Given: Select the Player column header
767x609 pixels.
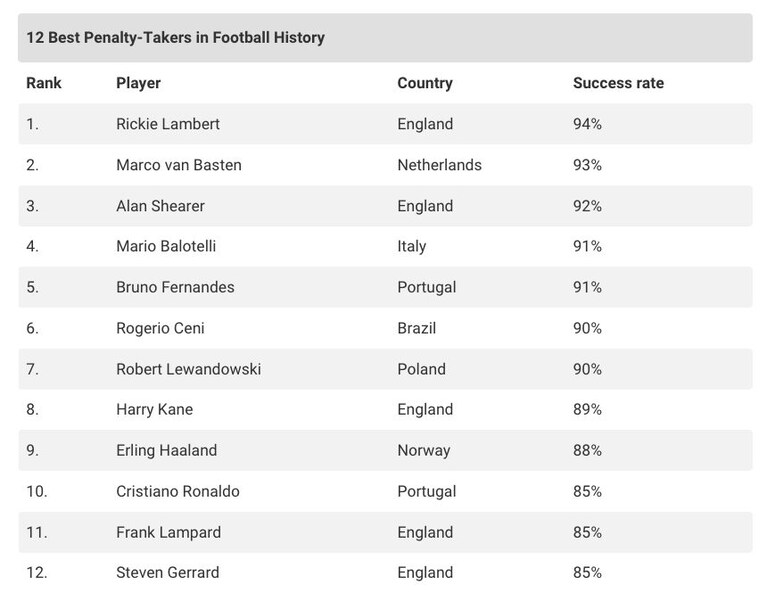Looking at the screenshot, I should [x=138, y=83].
